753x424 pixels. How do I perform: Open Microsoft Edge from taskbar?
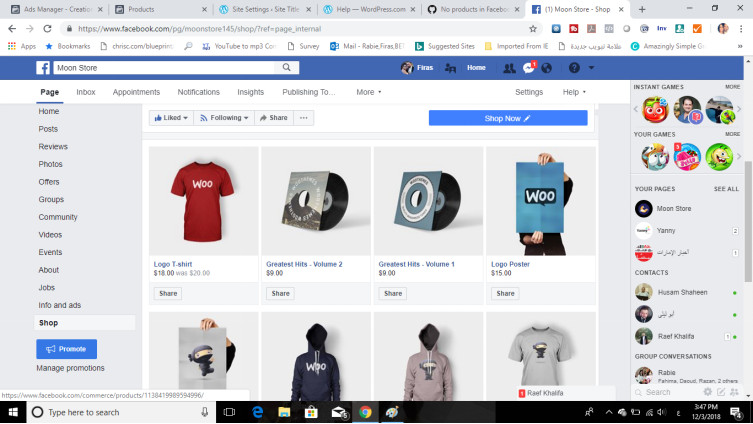pyautogui.click(x=257, y=412)
